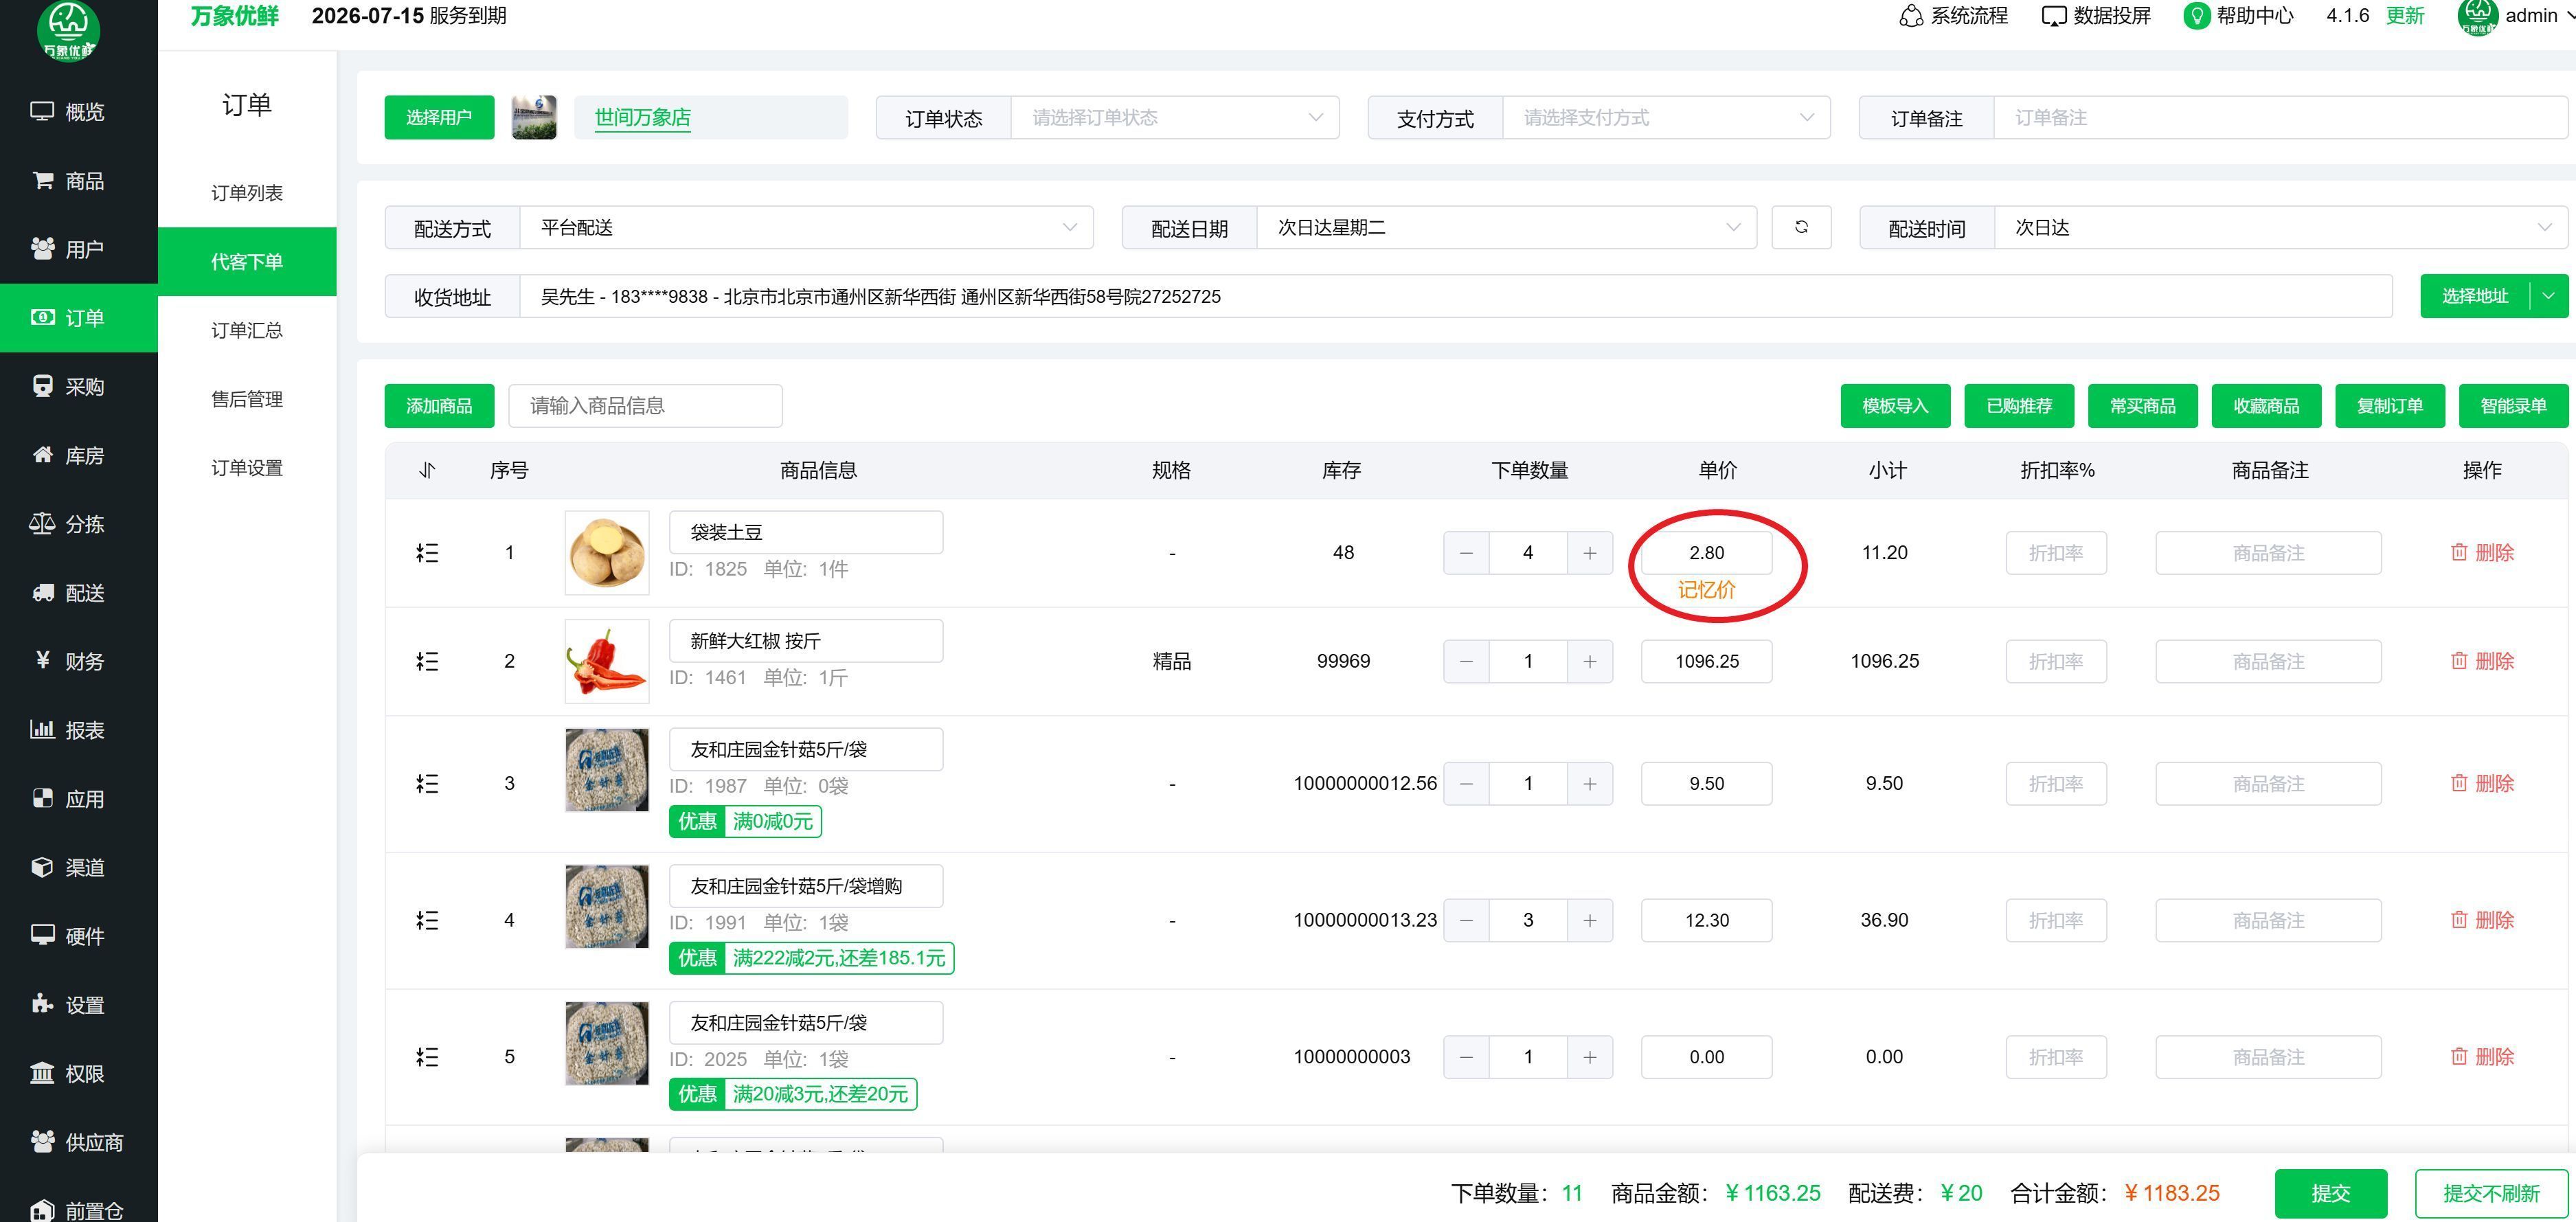
Task: Open the 概览 overview sidebar icon
Action: [42, 111]
